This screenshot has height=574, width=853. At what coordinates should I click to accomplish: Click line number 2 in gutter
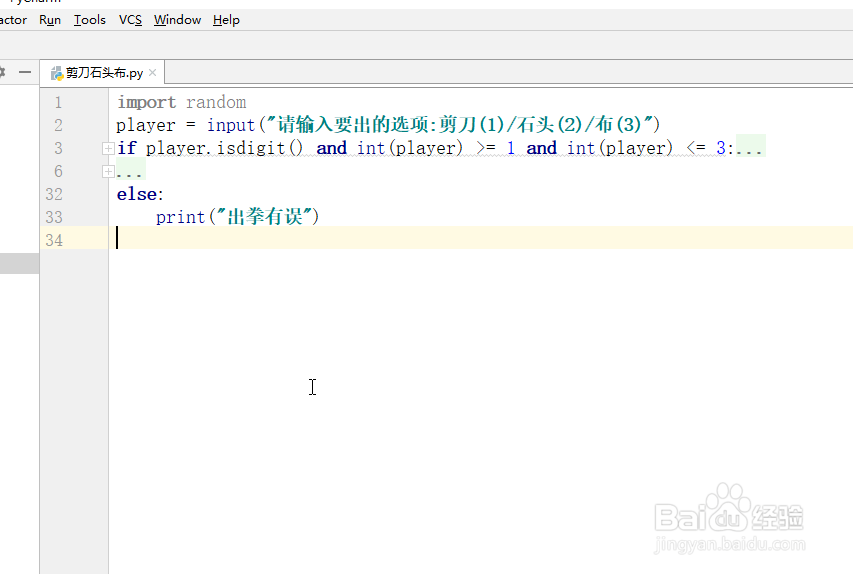(x=58, y=125)
